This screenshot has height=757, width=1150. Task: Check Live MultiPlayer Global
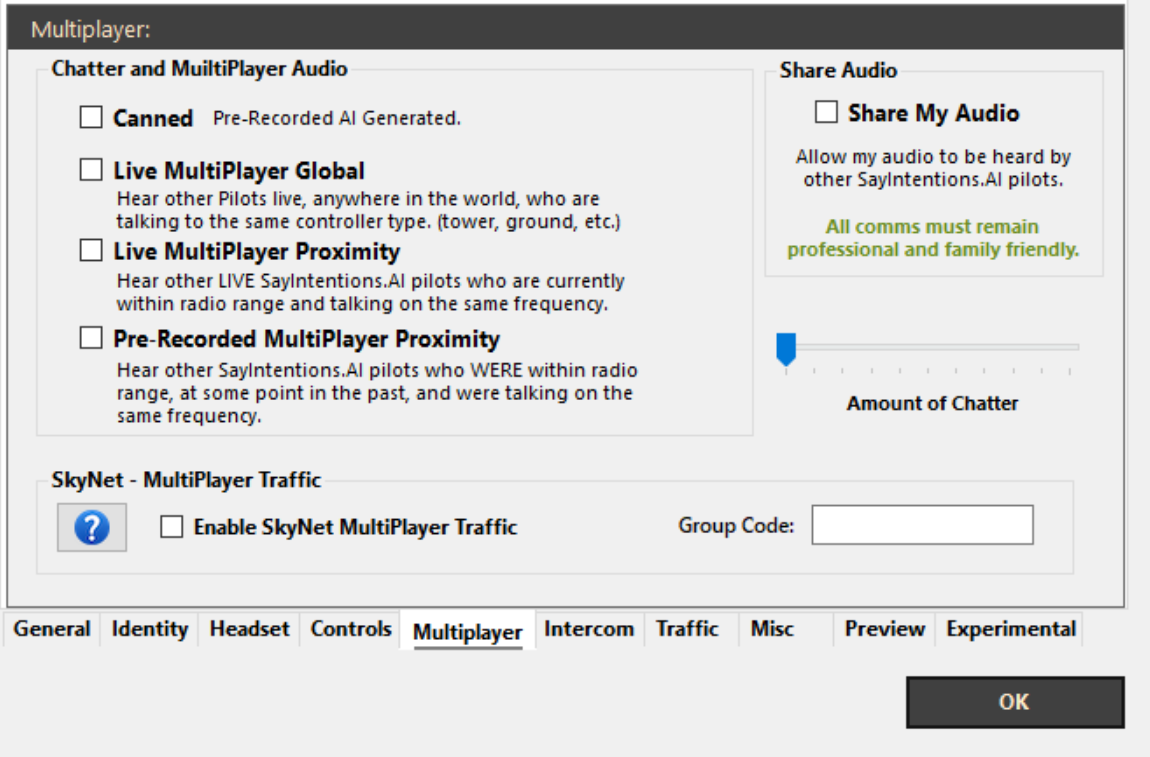[91, 169]
